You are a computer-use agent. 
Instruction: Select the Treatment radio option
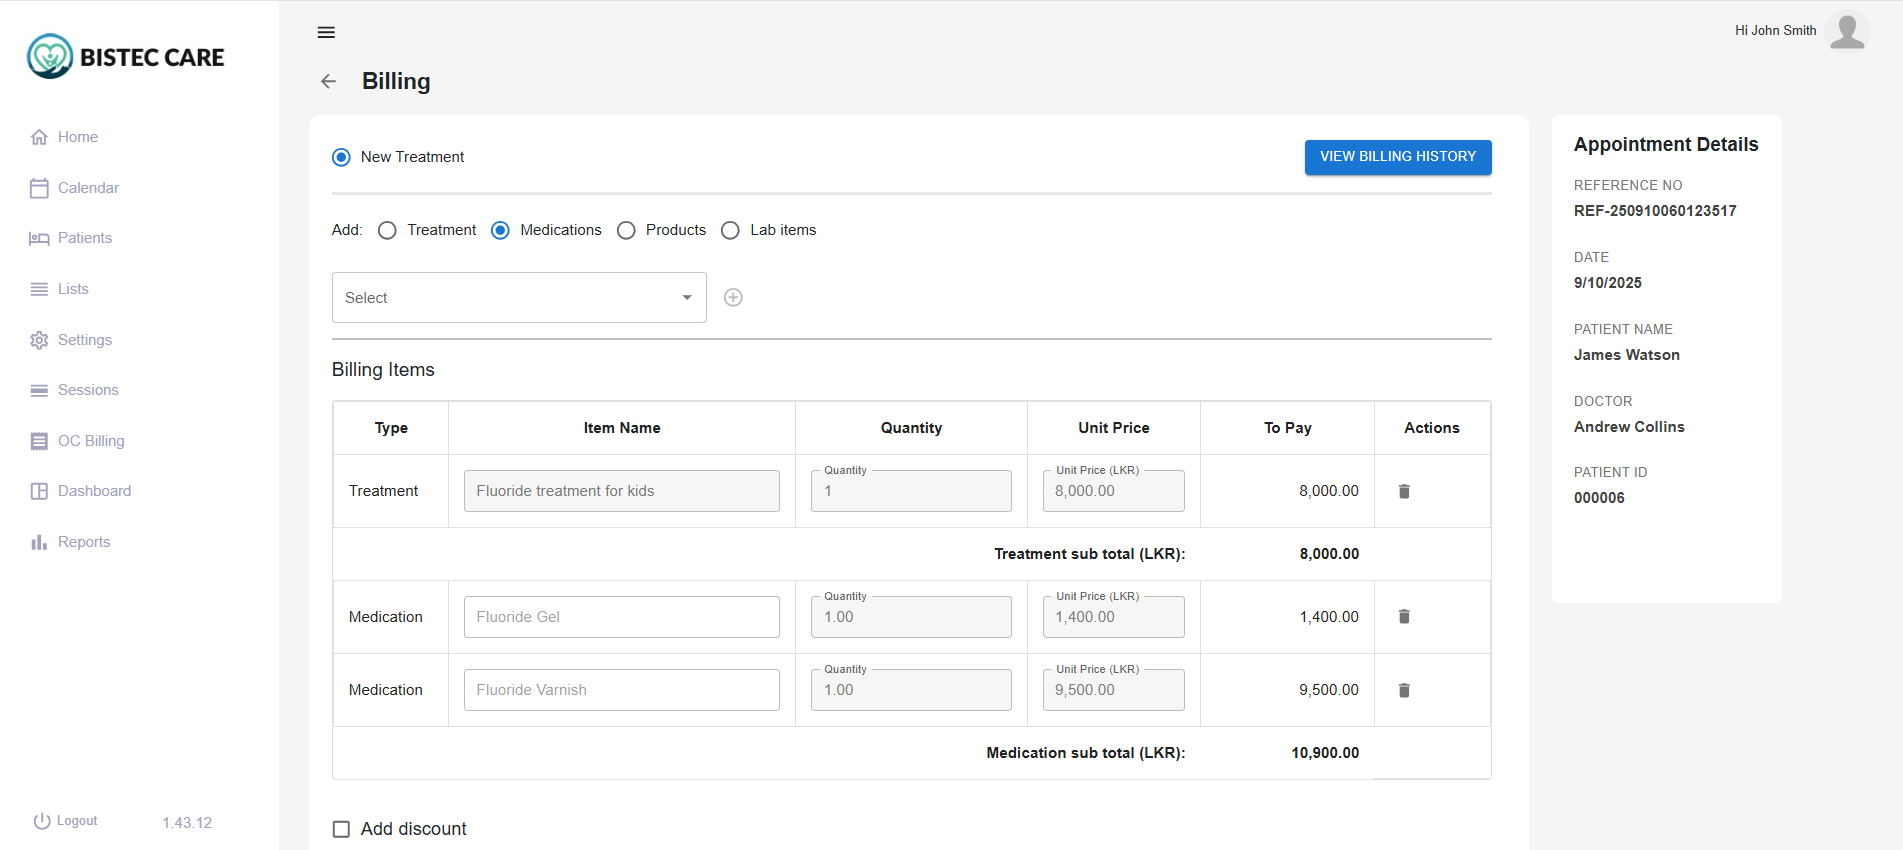(388, 230)
